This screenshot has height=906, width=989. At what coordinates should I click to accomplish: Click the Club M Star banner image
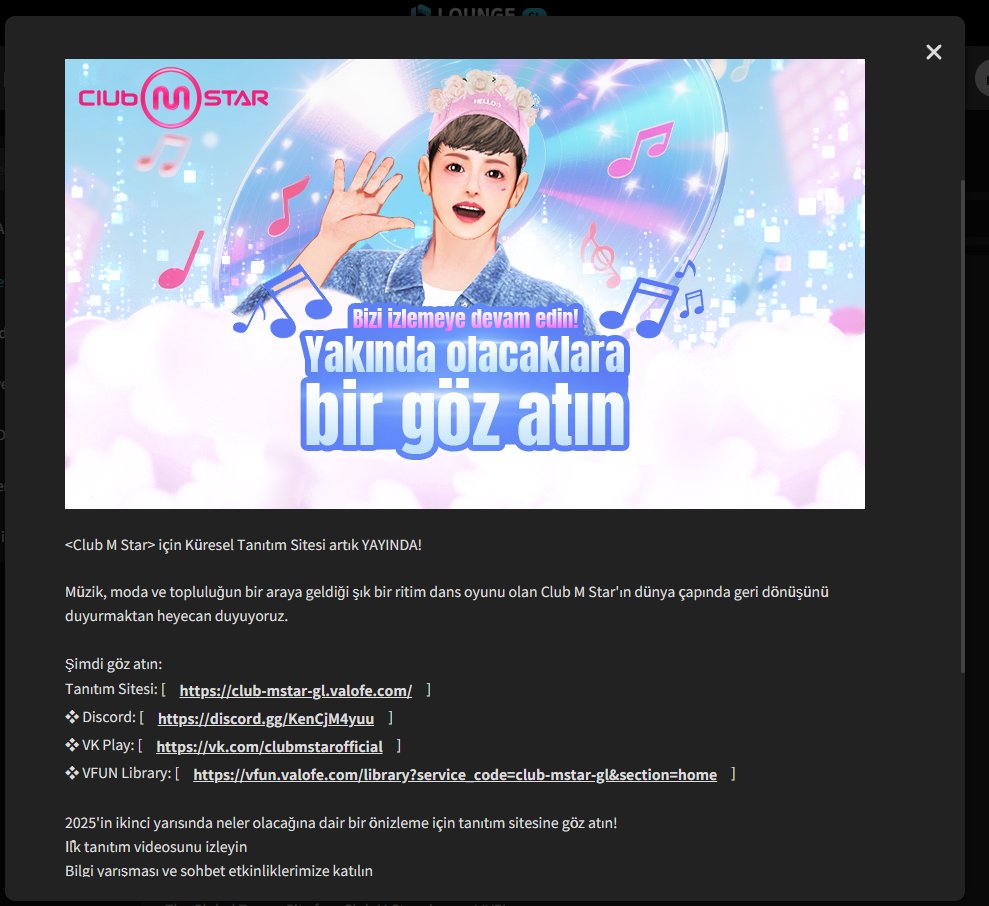coord(465,284)
